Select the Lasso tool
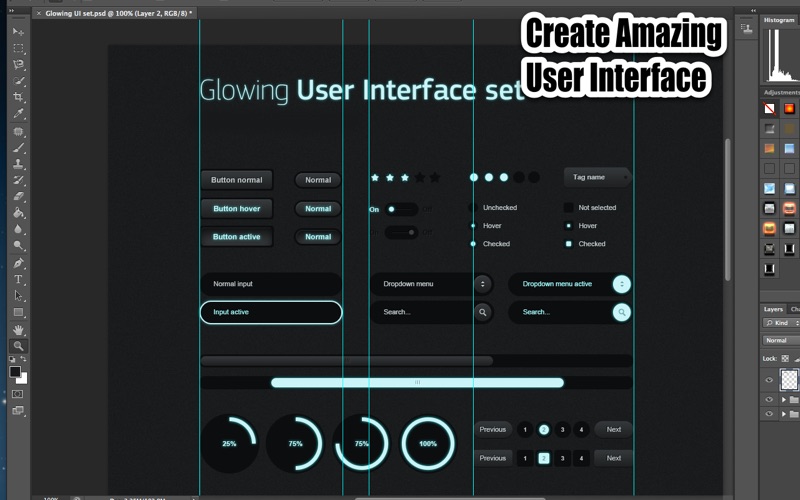 pyautogui.click(x=18, y=64)
